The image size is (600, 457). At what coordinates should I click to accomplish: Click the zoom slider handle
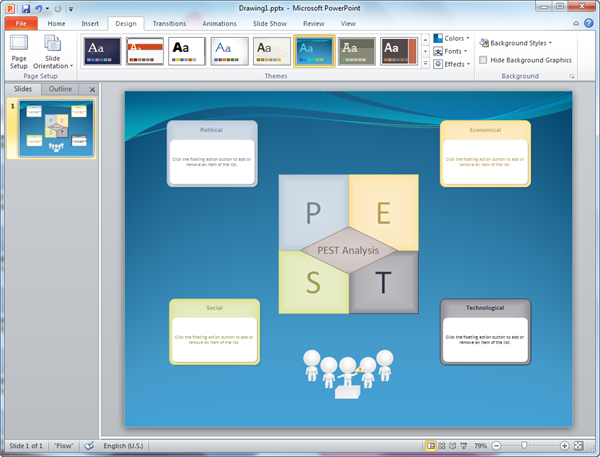(524, 445)
